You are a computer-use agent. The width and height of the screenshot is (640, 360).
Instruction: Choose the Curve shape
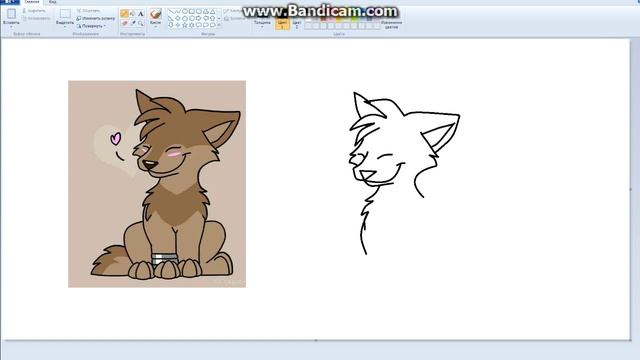[x=177, y=11]
